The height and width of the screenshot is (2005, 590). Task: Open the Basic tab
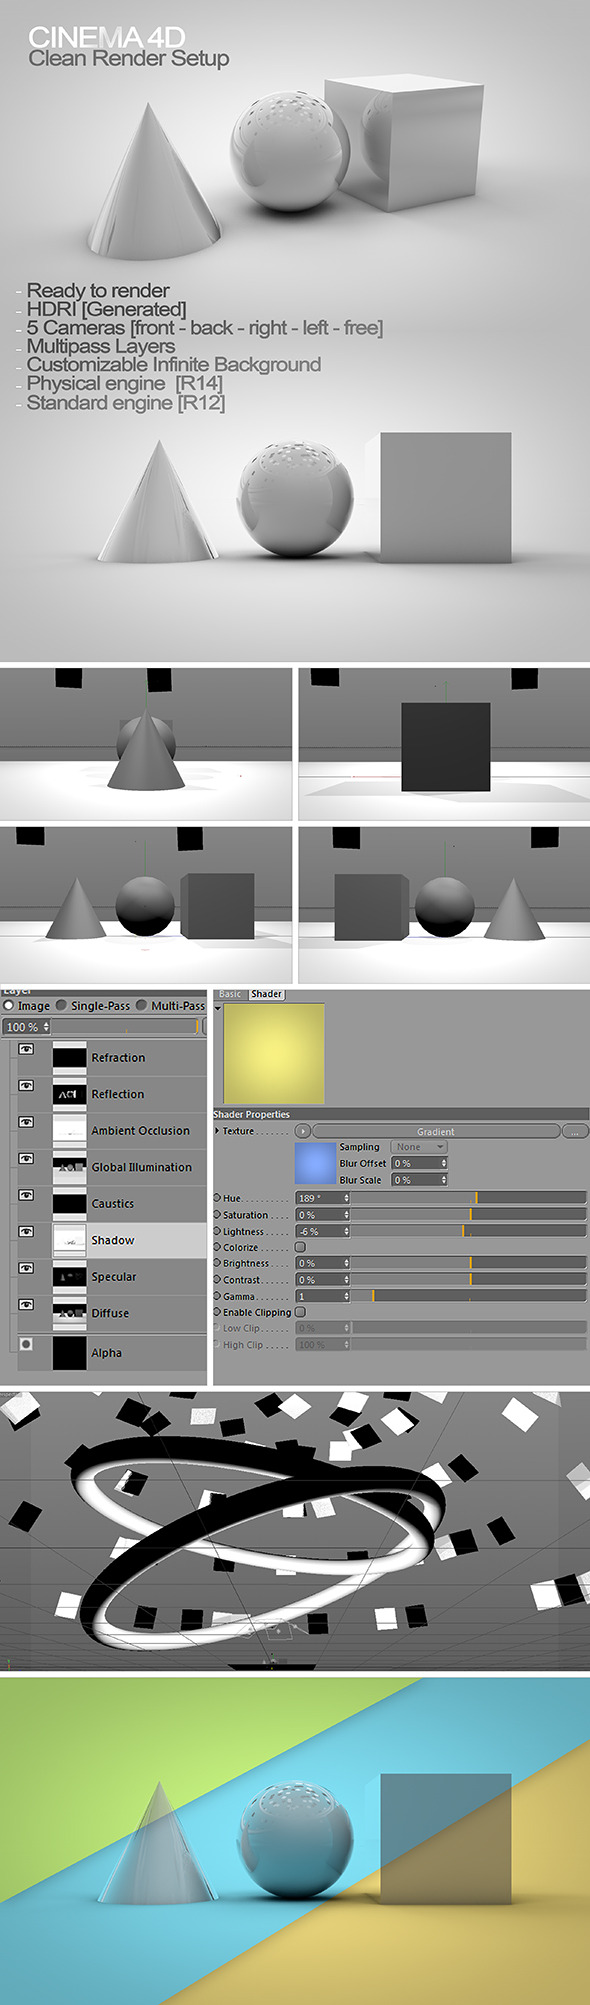[x=230, y=994]
